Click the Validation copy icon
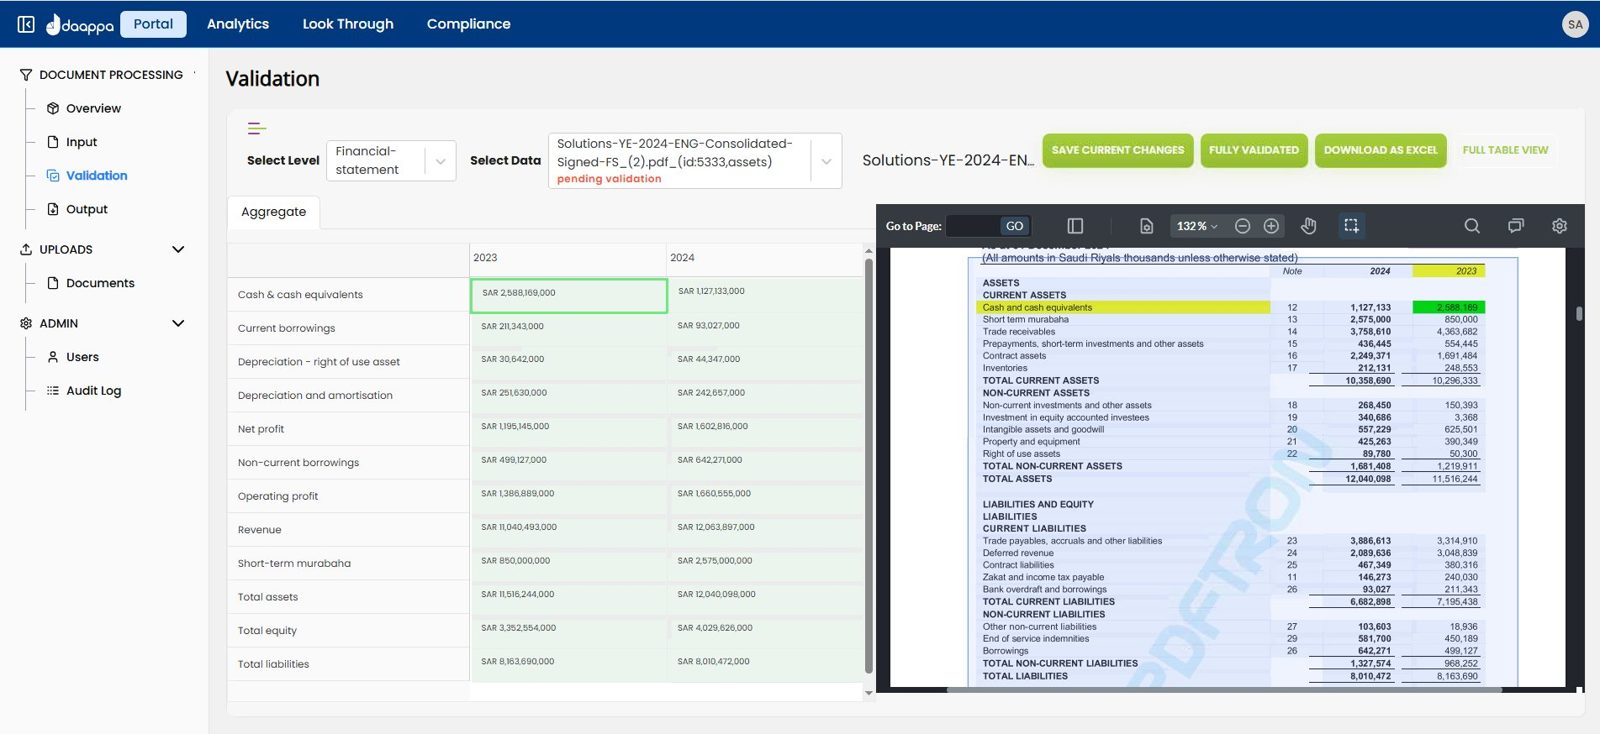The width and height of the screenshot is (1600, 734). coord(53,175)
